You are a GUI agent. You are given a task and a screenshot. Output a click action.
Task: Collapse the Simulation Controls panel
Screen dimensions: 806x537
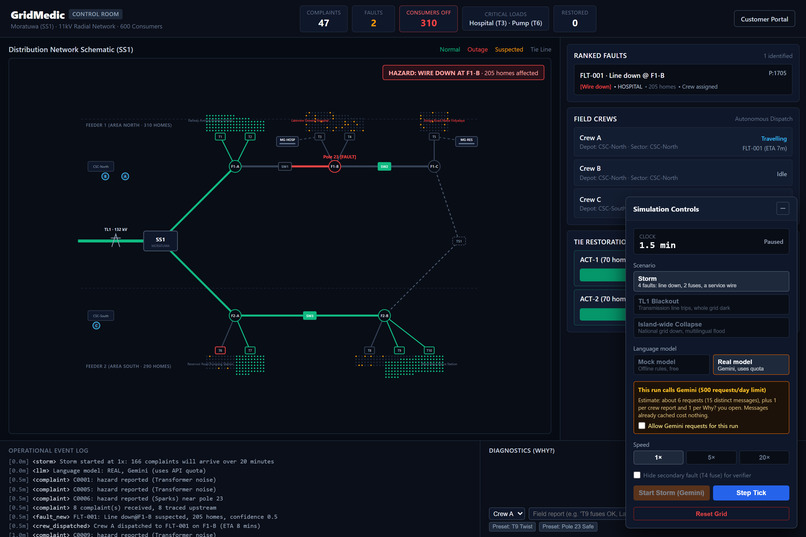(x=782, y=209)
